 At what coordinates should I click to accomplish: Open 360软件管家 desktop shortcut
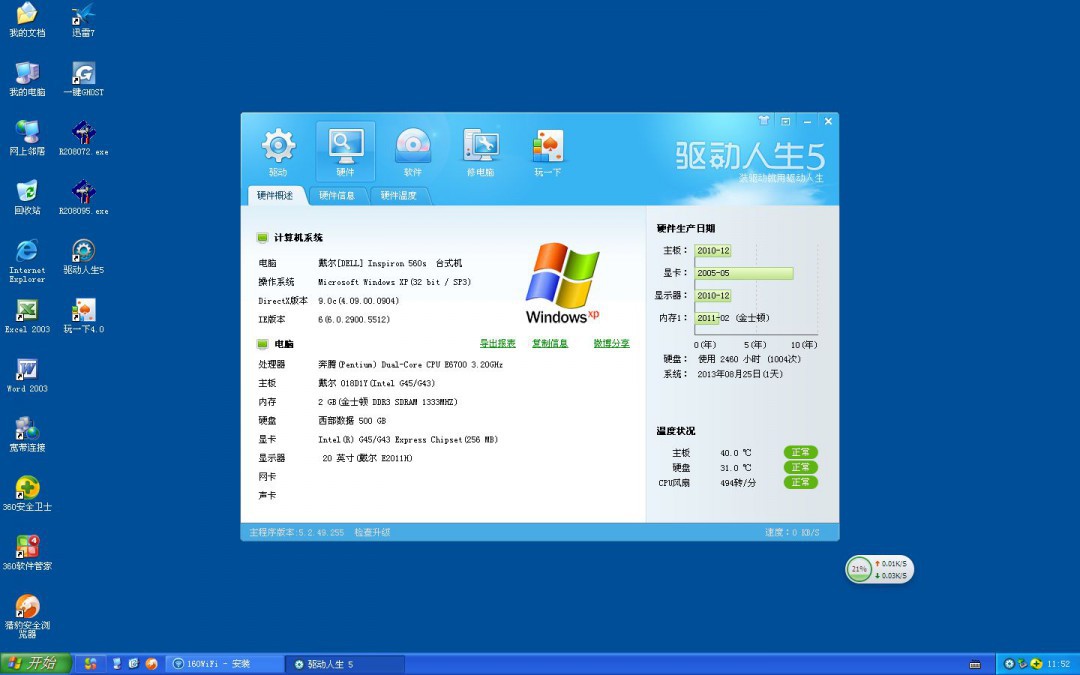coord(27,553)
